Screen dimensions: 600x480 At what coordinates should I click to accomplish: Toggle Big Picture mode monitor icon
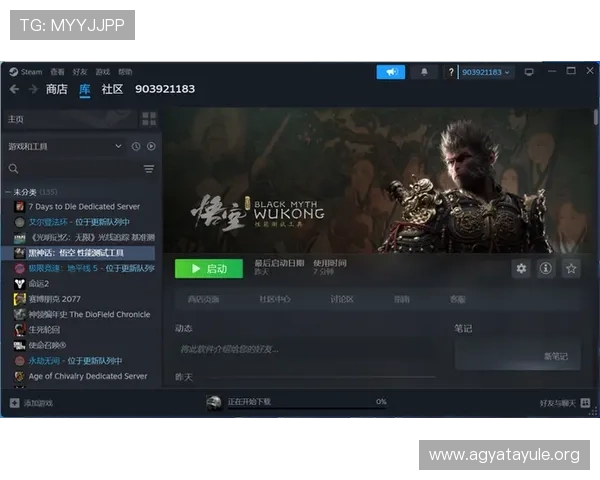pos(529,72)
